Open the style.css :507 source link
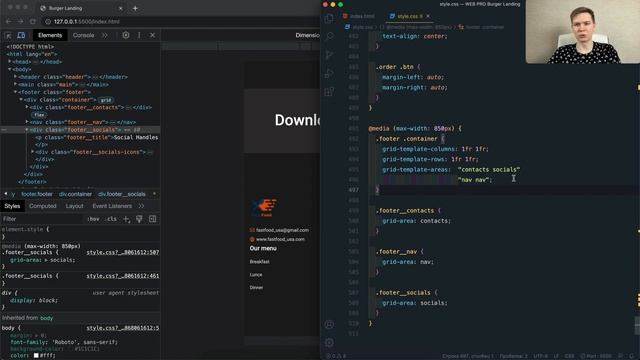This screenshot has height=360, width=640. 123,253
